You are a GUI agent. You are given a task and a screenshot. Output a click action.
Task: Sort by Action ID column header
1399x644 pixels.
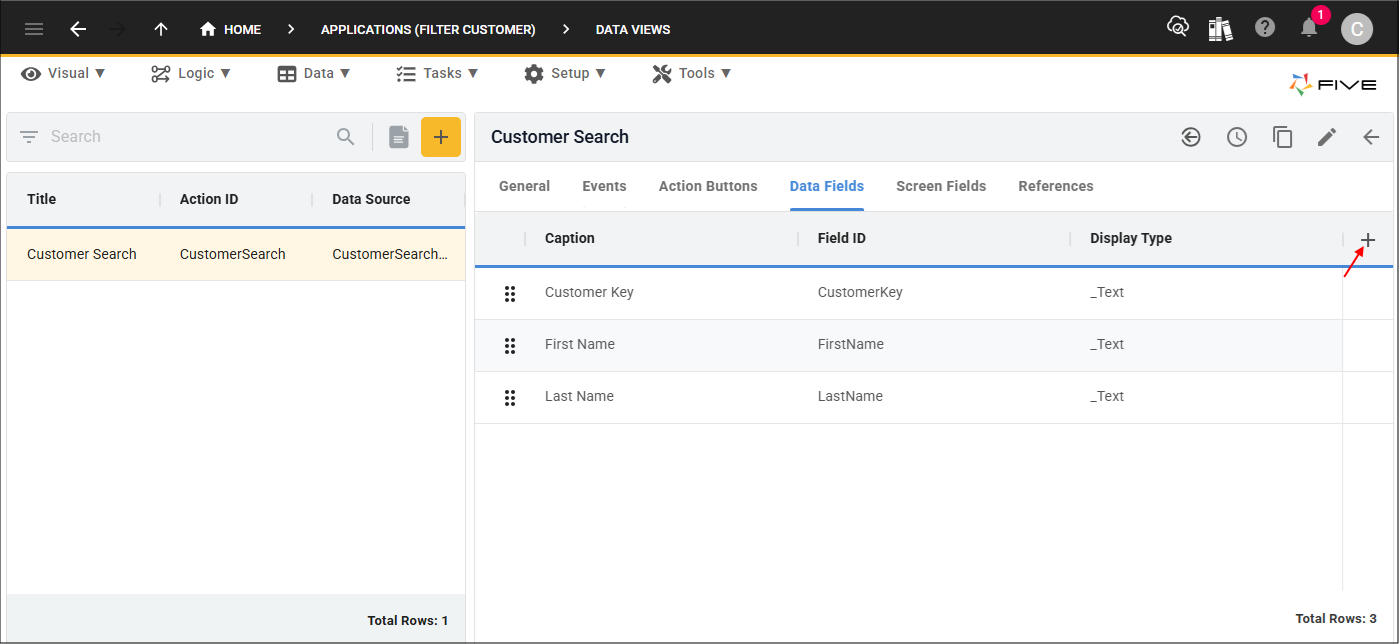(209, 199)
